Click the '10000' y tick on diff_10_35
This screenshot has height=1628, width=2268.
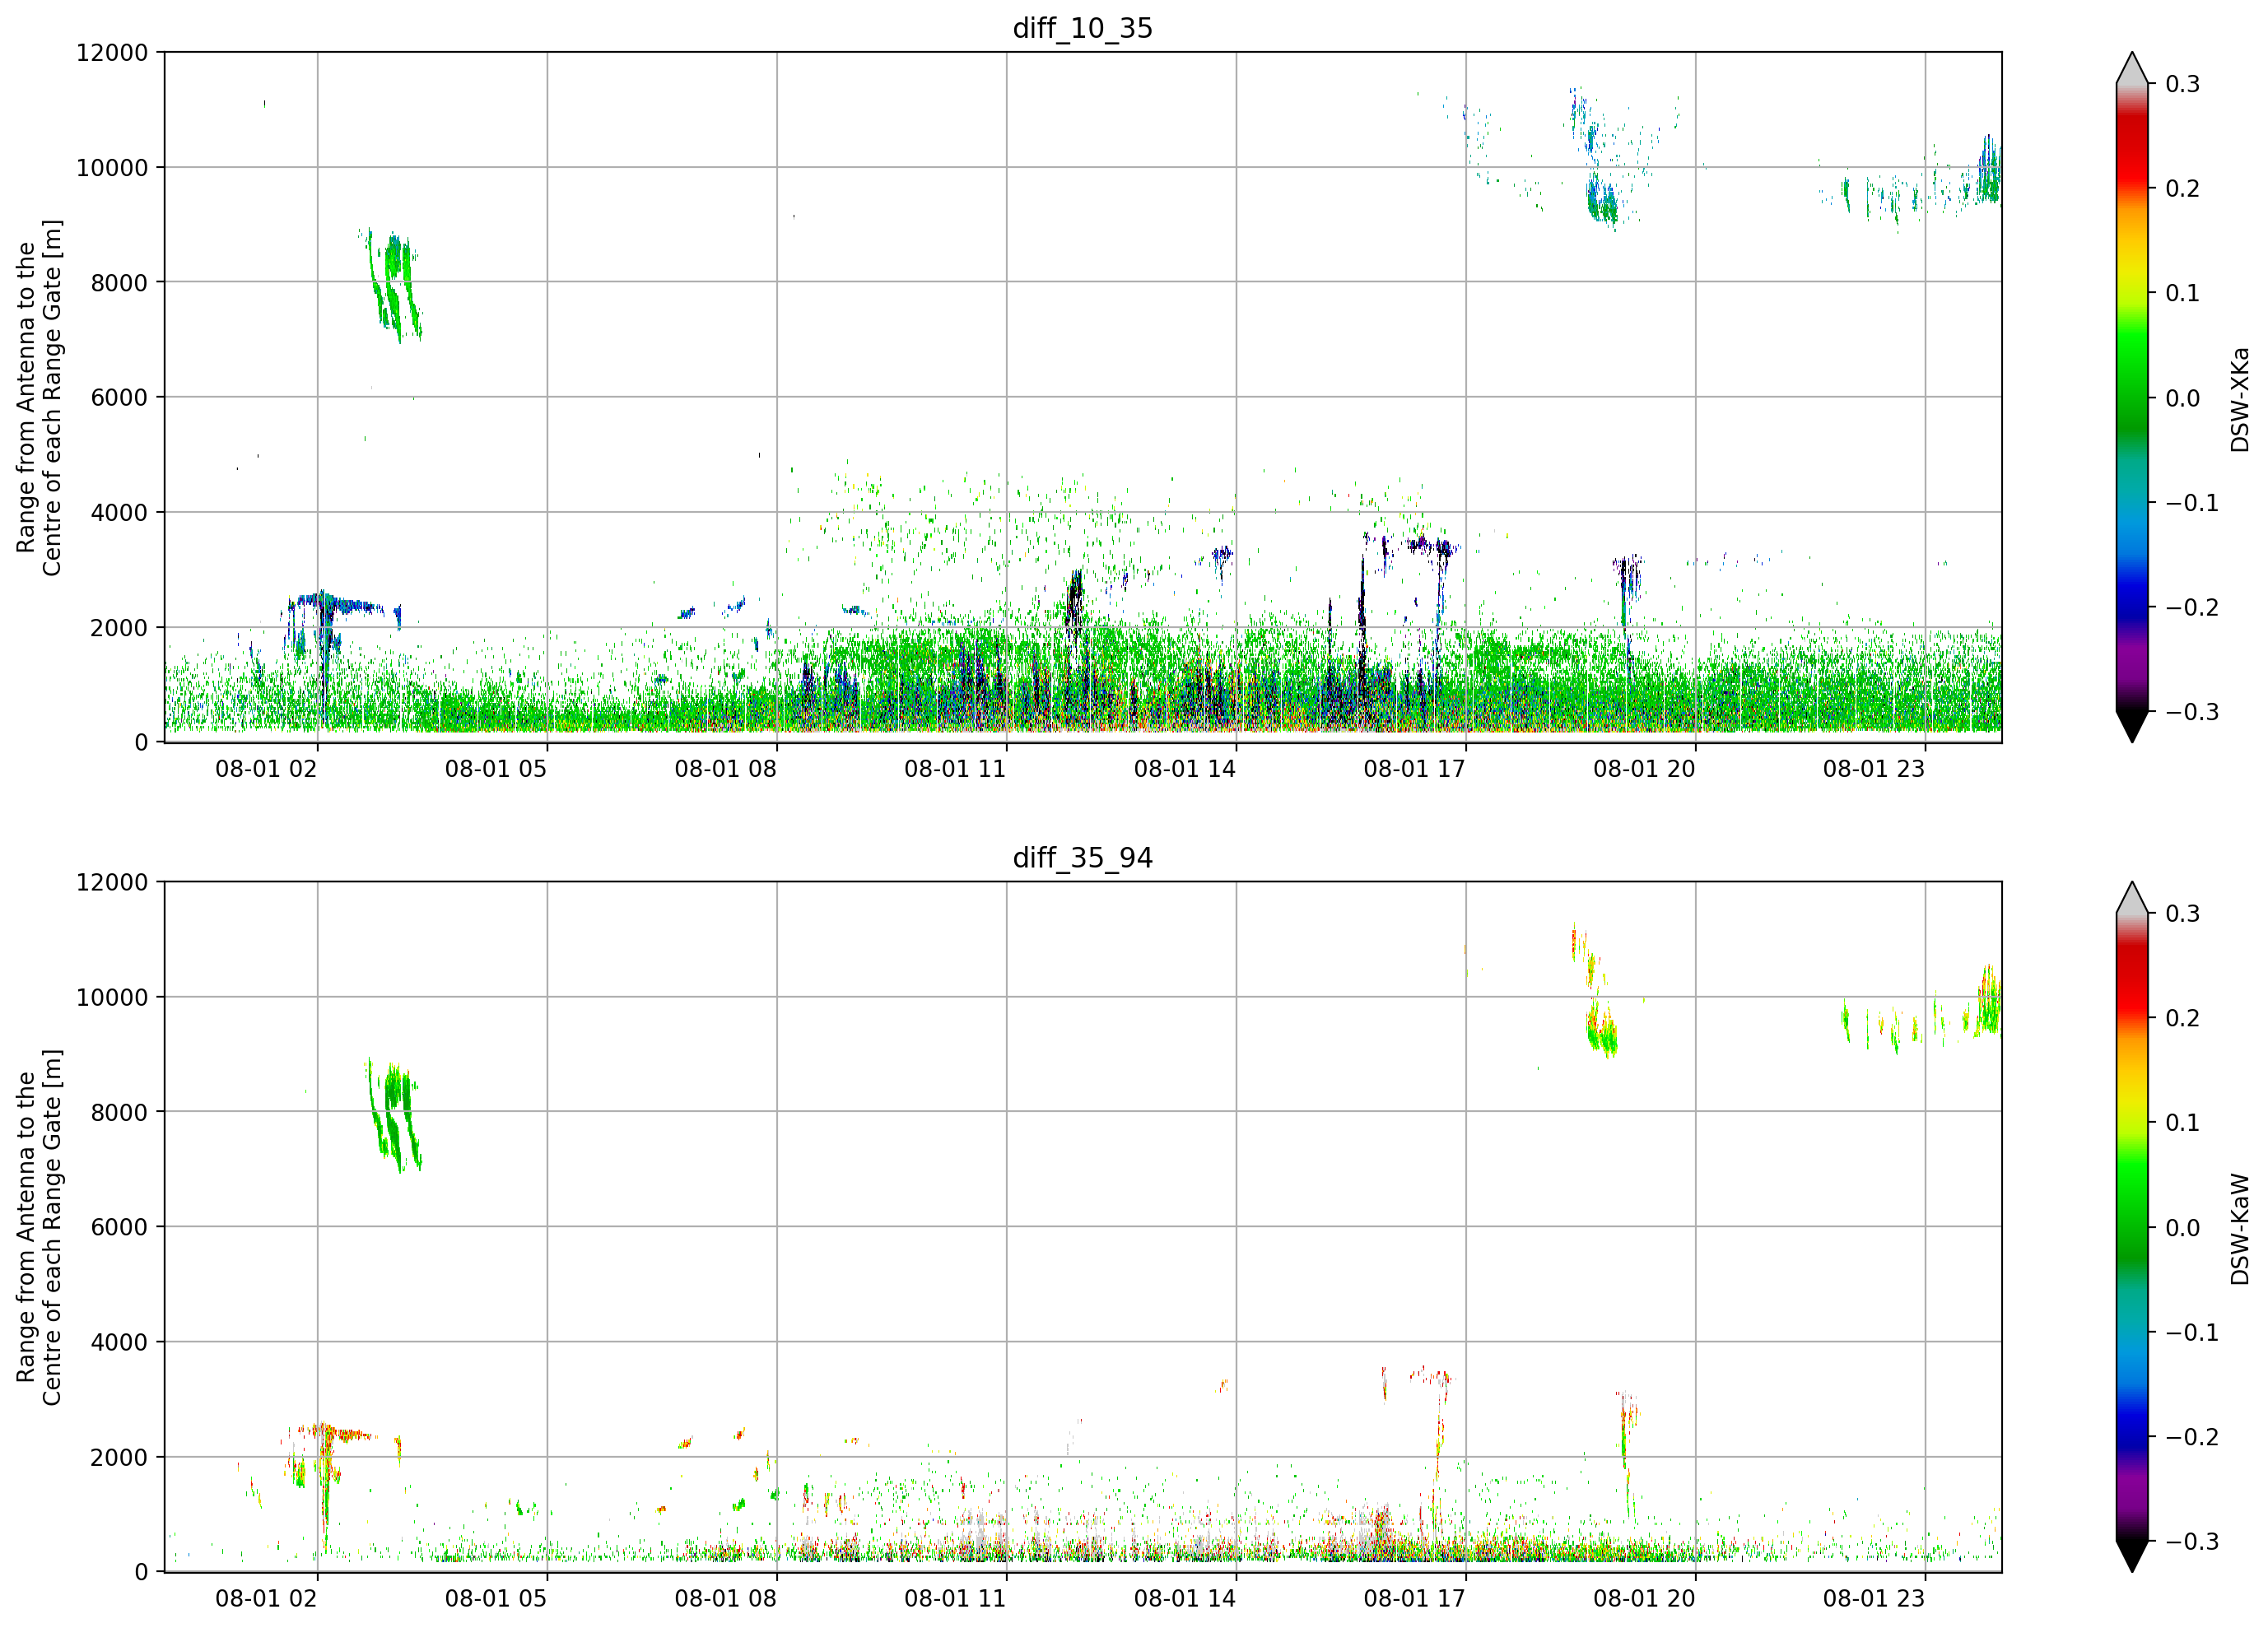(112, 167)
